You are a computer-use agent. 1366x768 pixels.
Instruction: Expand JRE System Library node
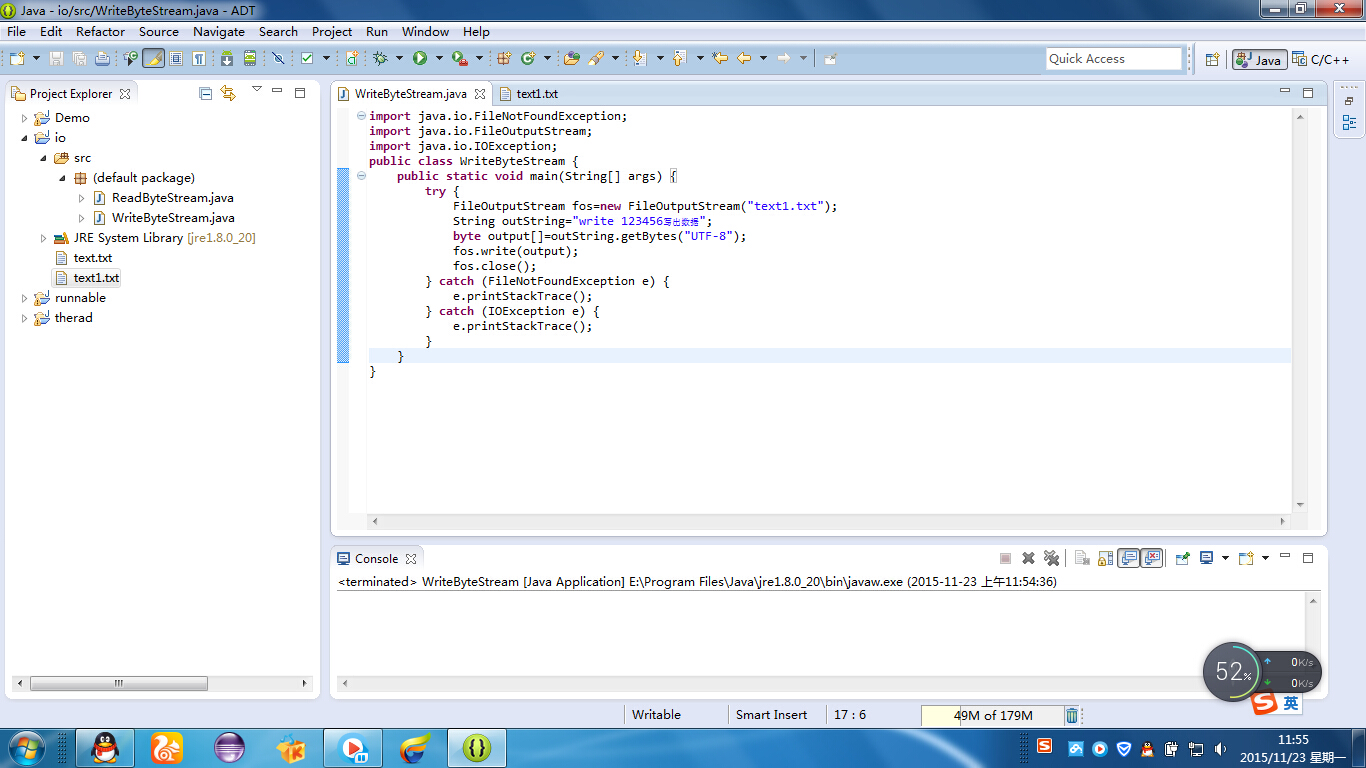(x=44, y=238)
